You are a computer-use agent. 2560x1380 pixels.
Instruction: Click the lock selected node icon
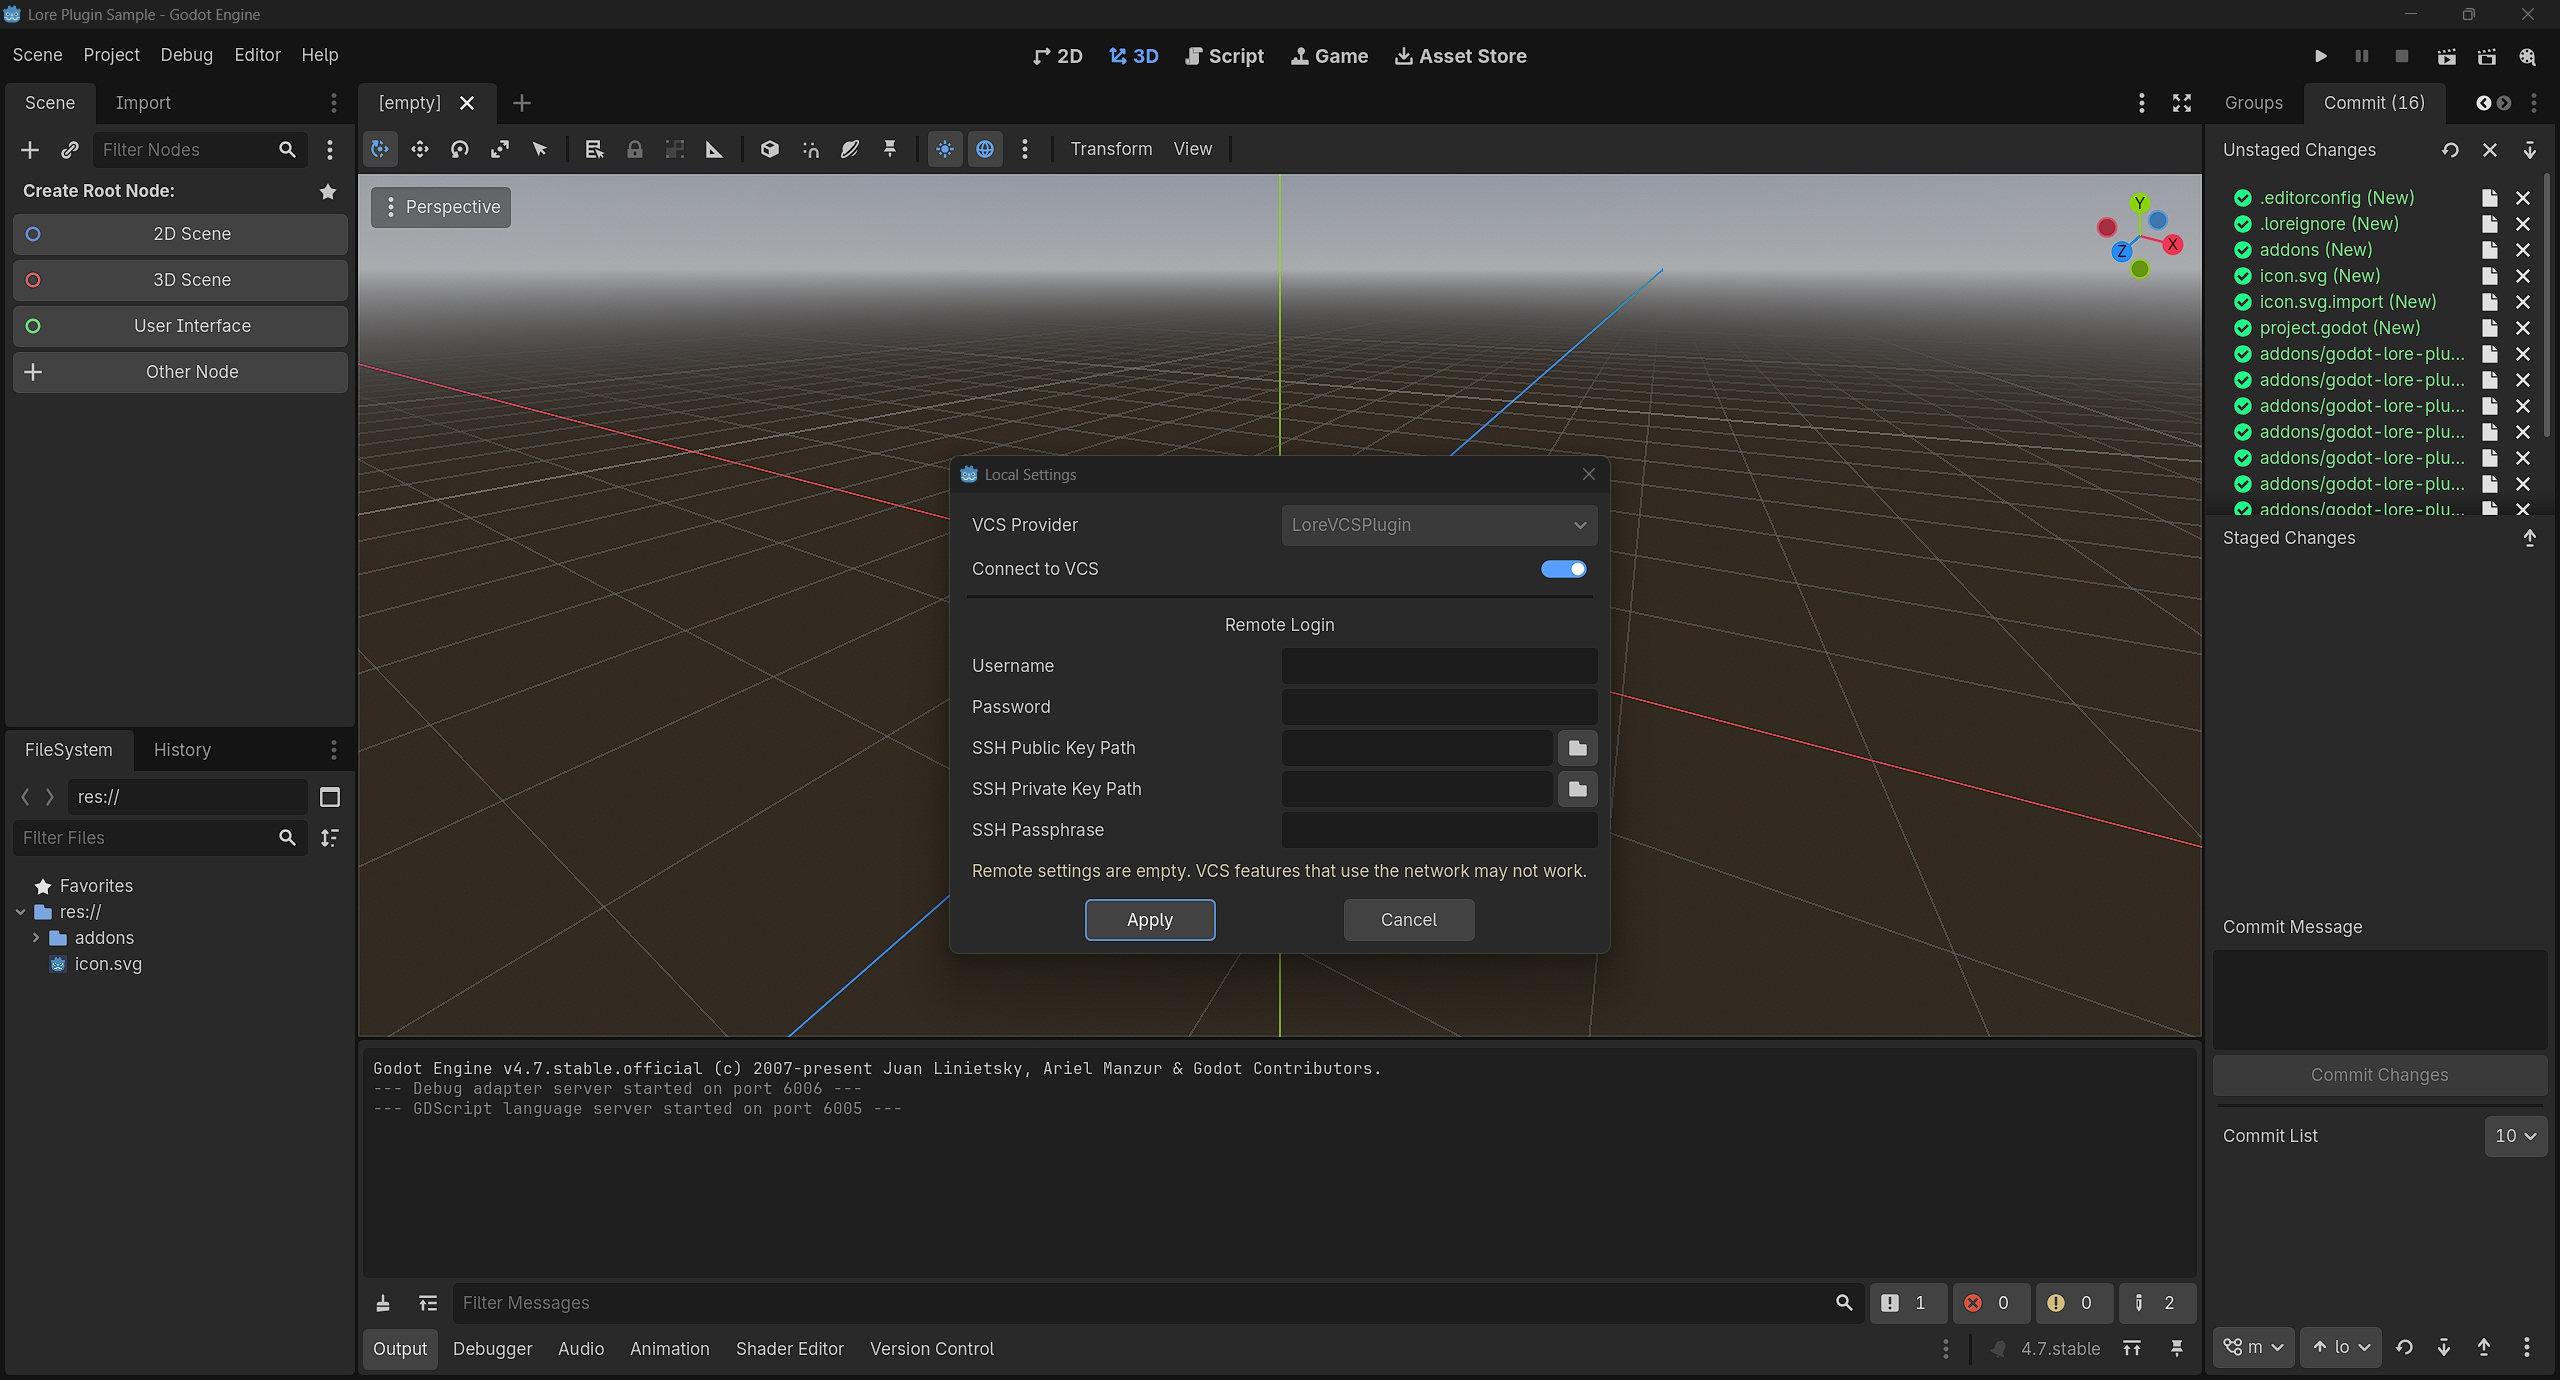635,149
